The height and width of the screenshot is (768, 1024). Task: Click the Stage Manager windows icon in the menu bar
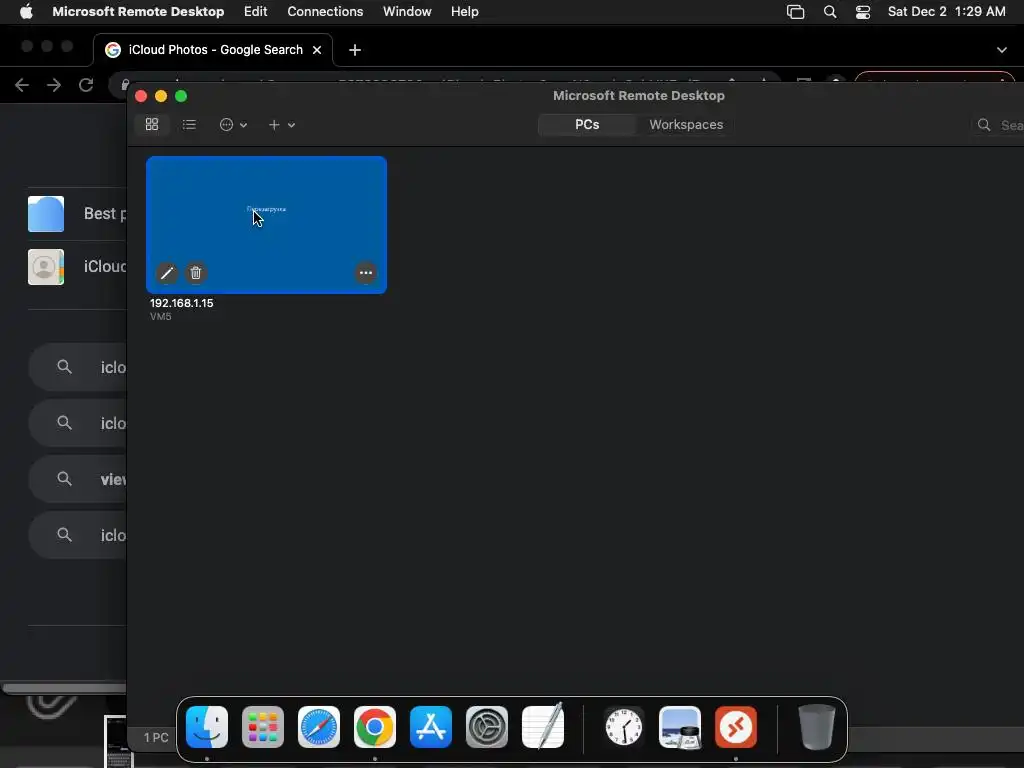[x=795, y=12]
